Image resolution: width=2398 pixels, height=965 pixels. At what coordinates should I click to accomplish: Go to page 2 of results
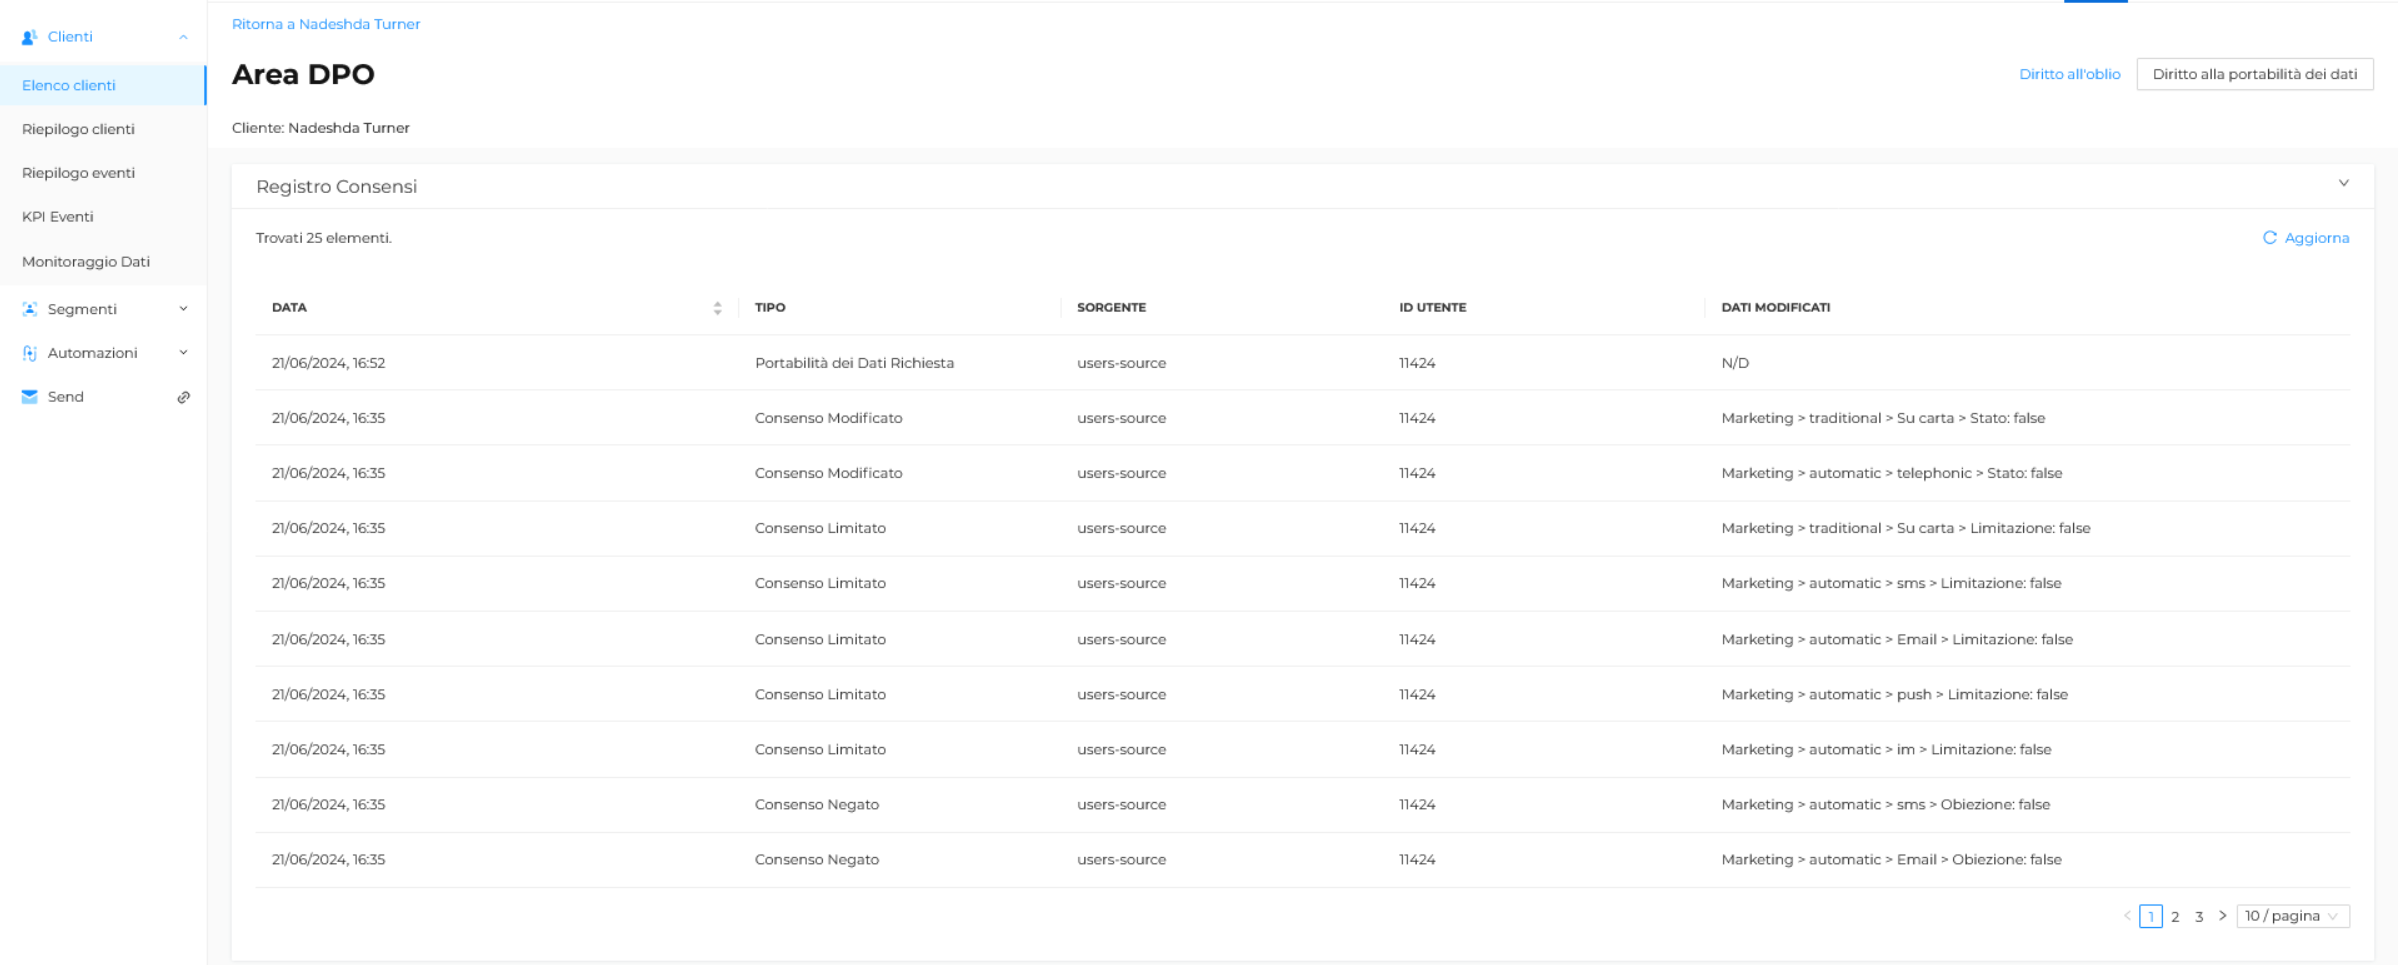click(2175, 916)
